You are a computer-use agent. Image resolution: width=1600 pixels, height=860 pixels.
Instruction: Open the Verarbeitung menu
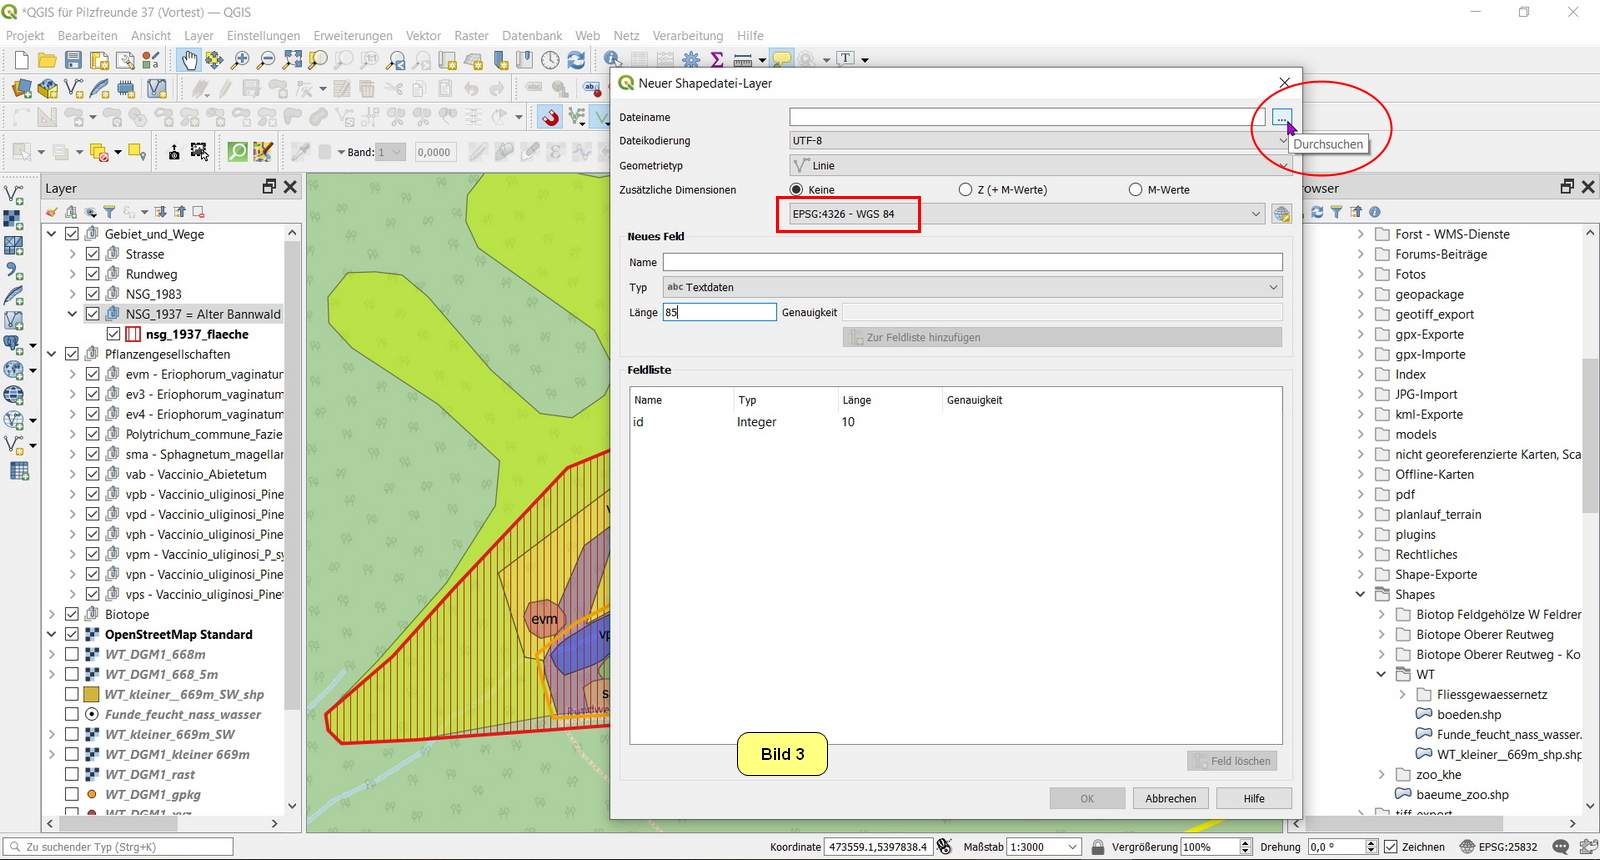point(687,35)
